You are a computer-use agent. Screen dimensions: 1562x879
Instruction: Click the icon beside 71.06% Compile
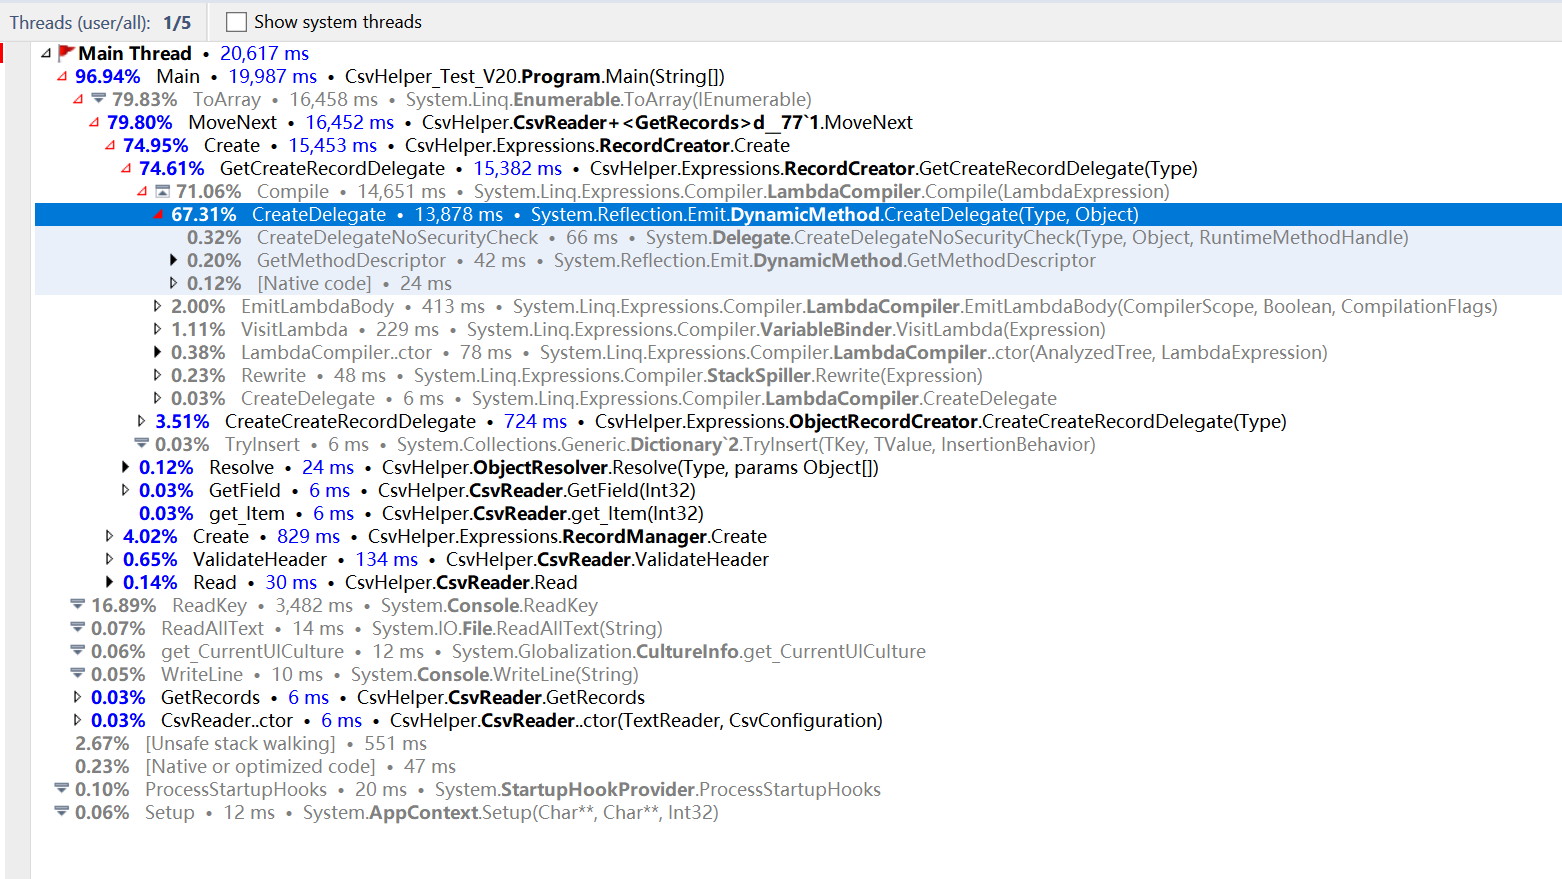[x=162, y=191]
